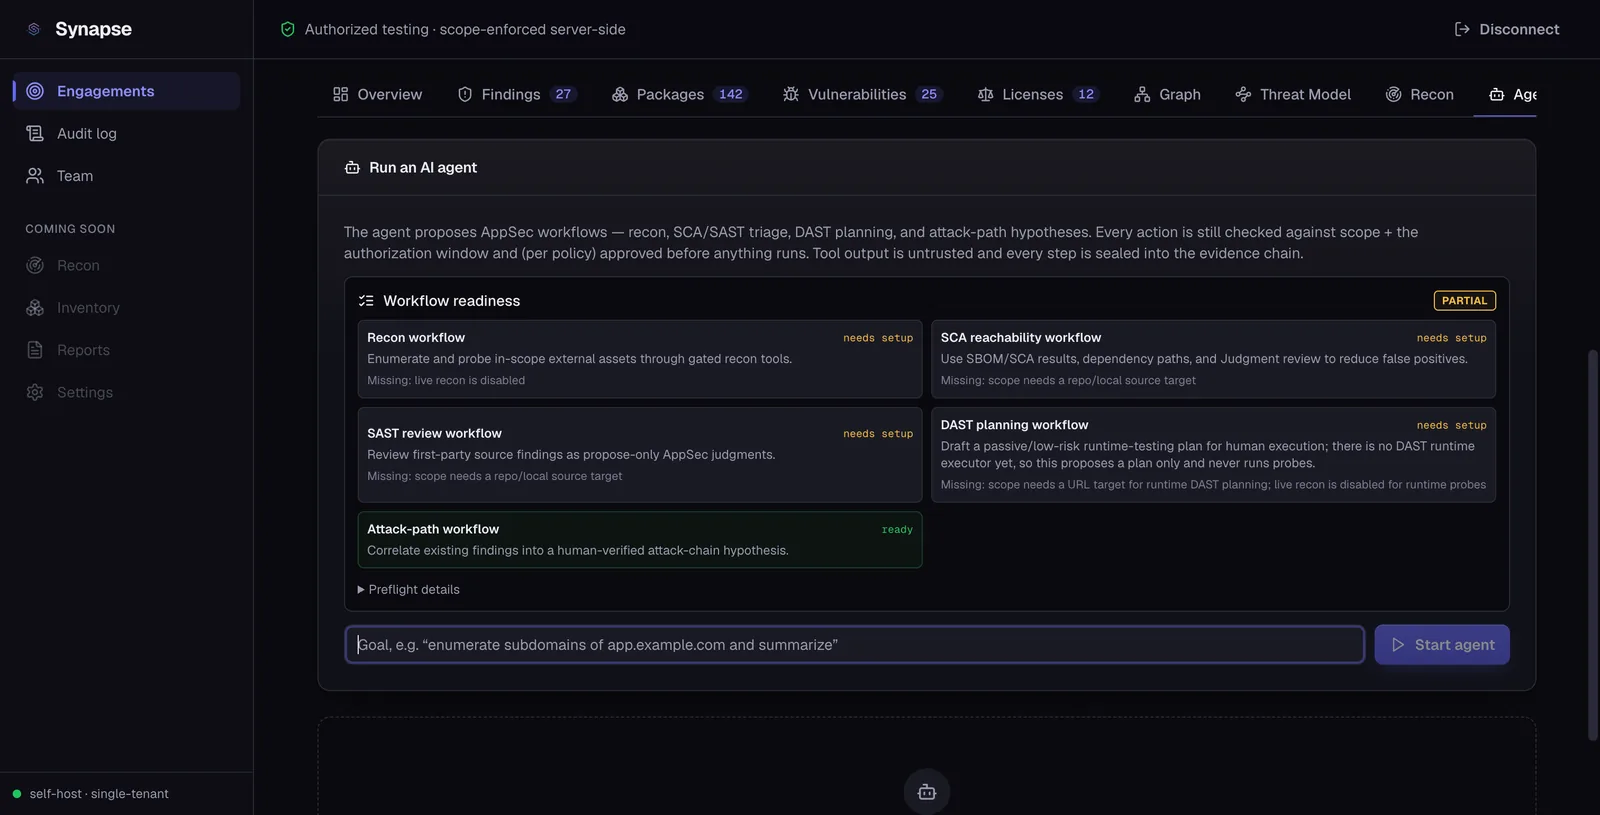Image resolution: width=1600 pixels, height=815 pixels.
Task: Open the Findings tab
Action: [517, 94]
